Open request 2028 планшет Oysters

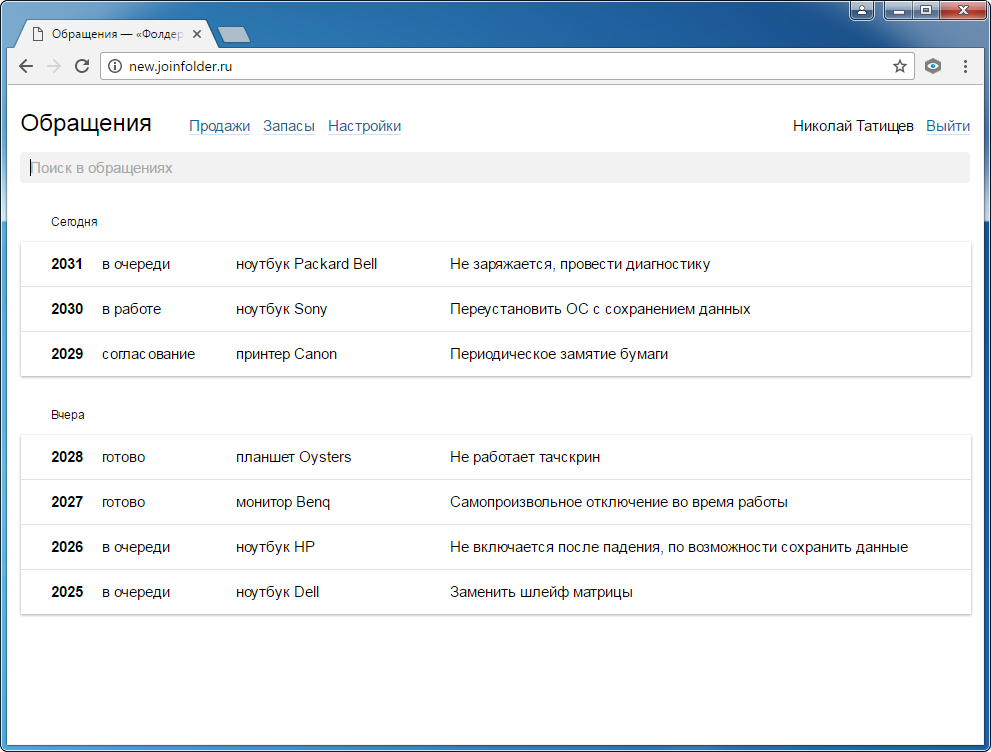coord(495,457)
